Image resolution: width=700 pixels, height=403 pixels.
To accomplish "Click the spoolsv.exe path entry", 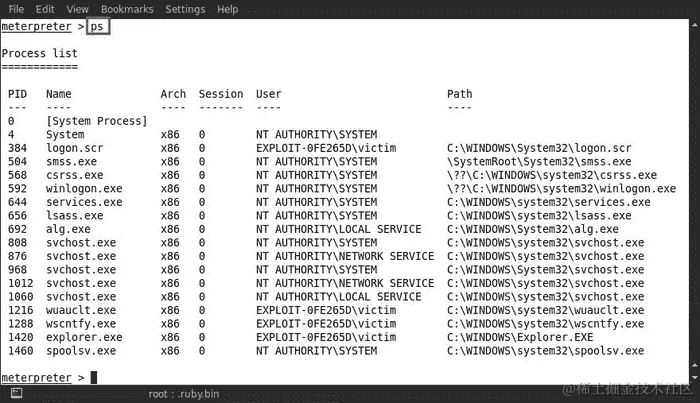I will tap(546, 351).
